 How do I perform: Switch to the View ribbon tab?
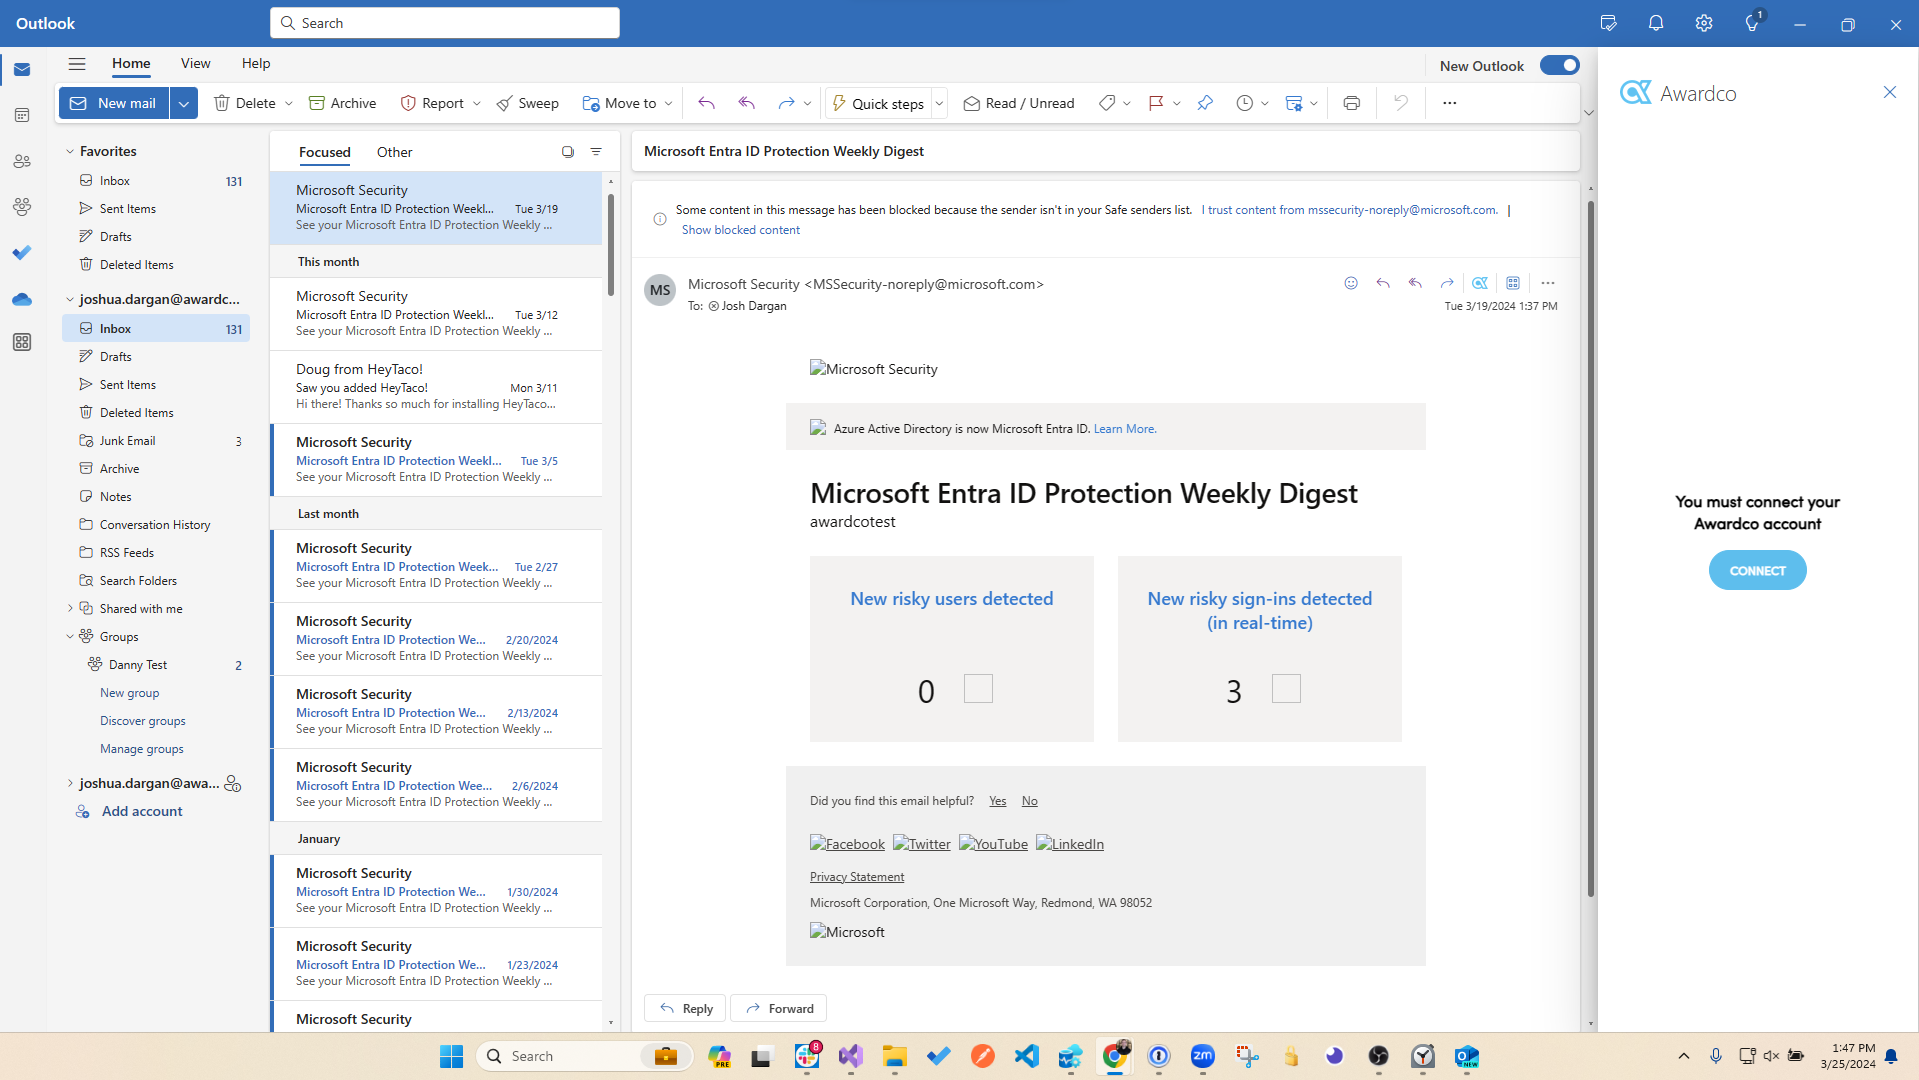coord(195,63)
